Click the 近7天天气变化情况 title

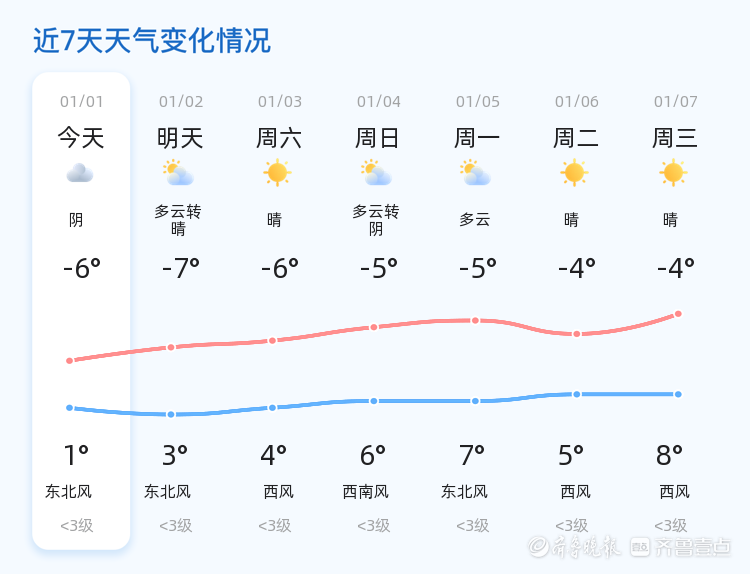(x=151, y=41)
